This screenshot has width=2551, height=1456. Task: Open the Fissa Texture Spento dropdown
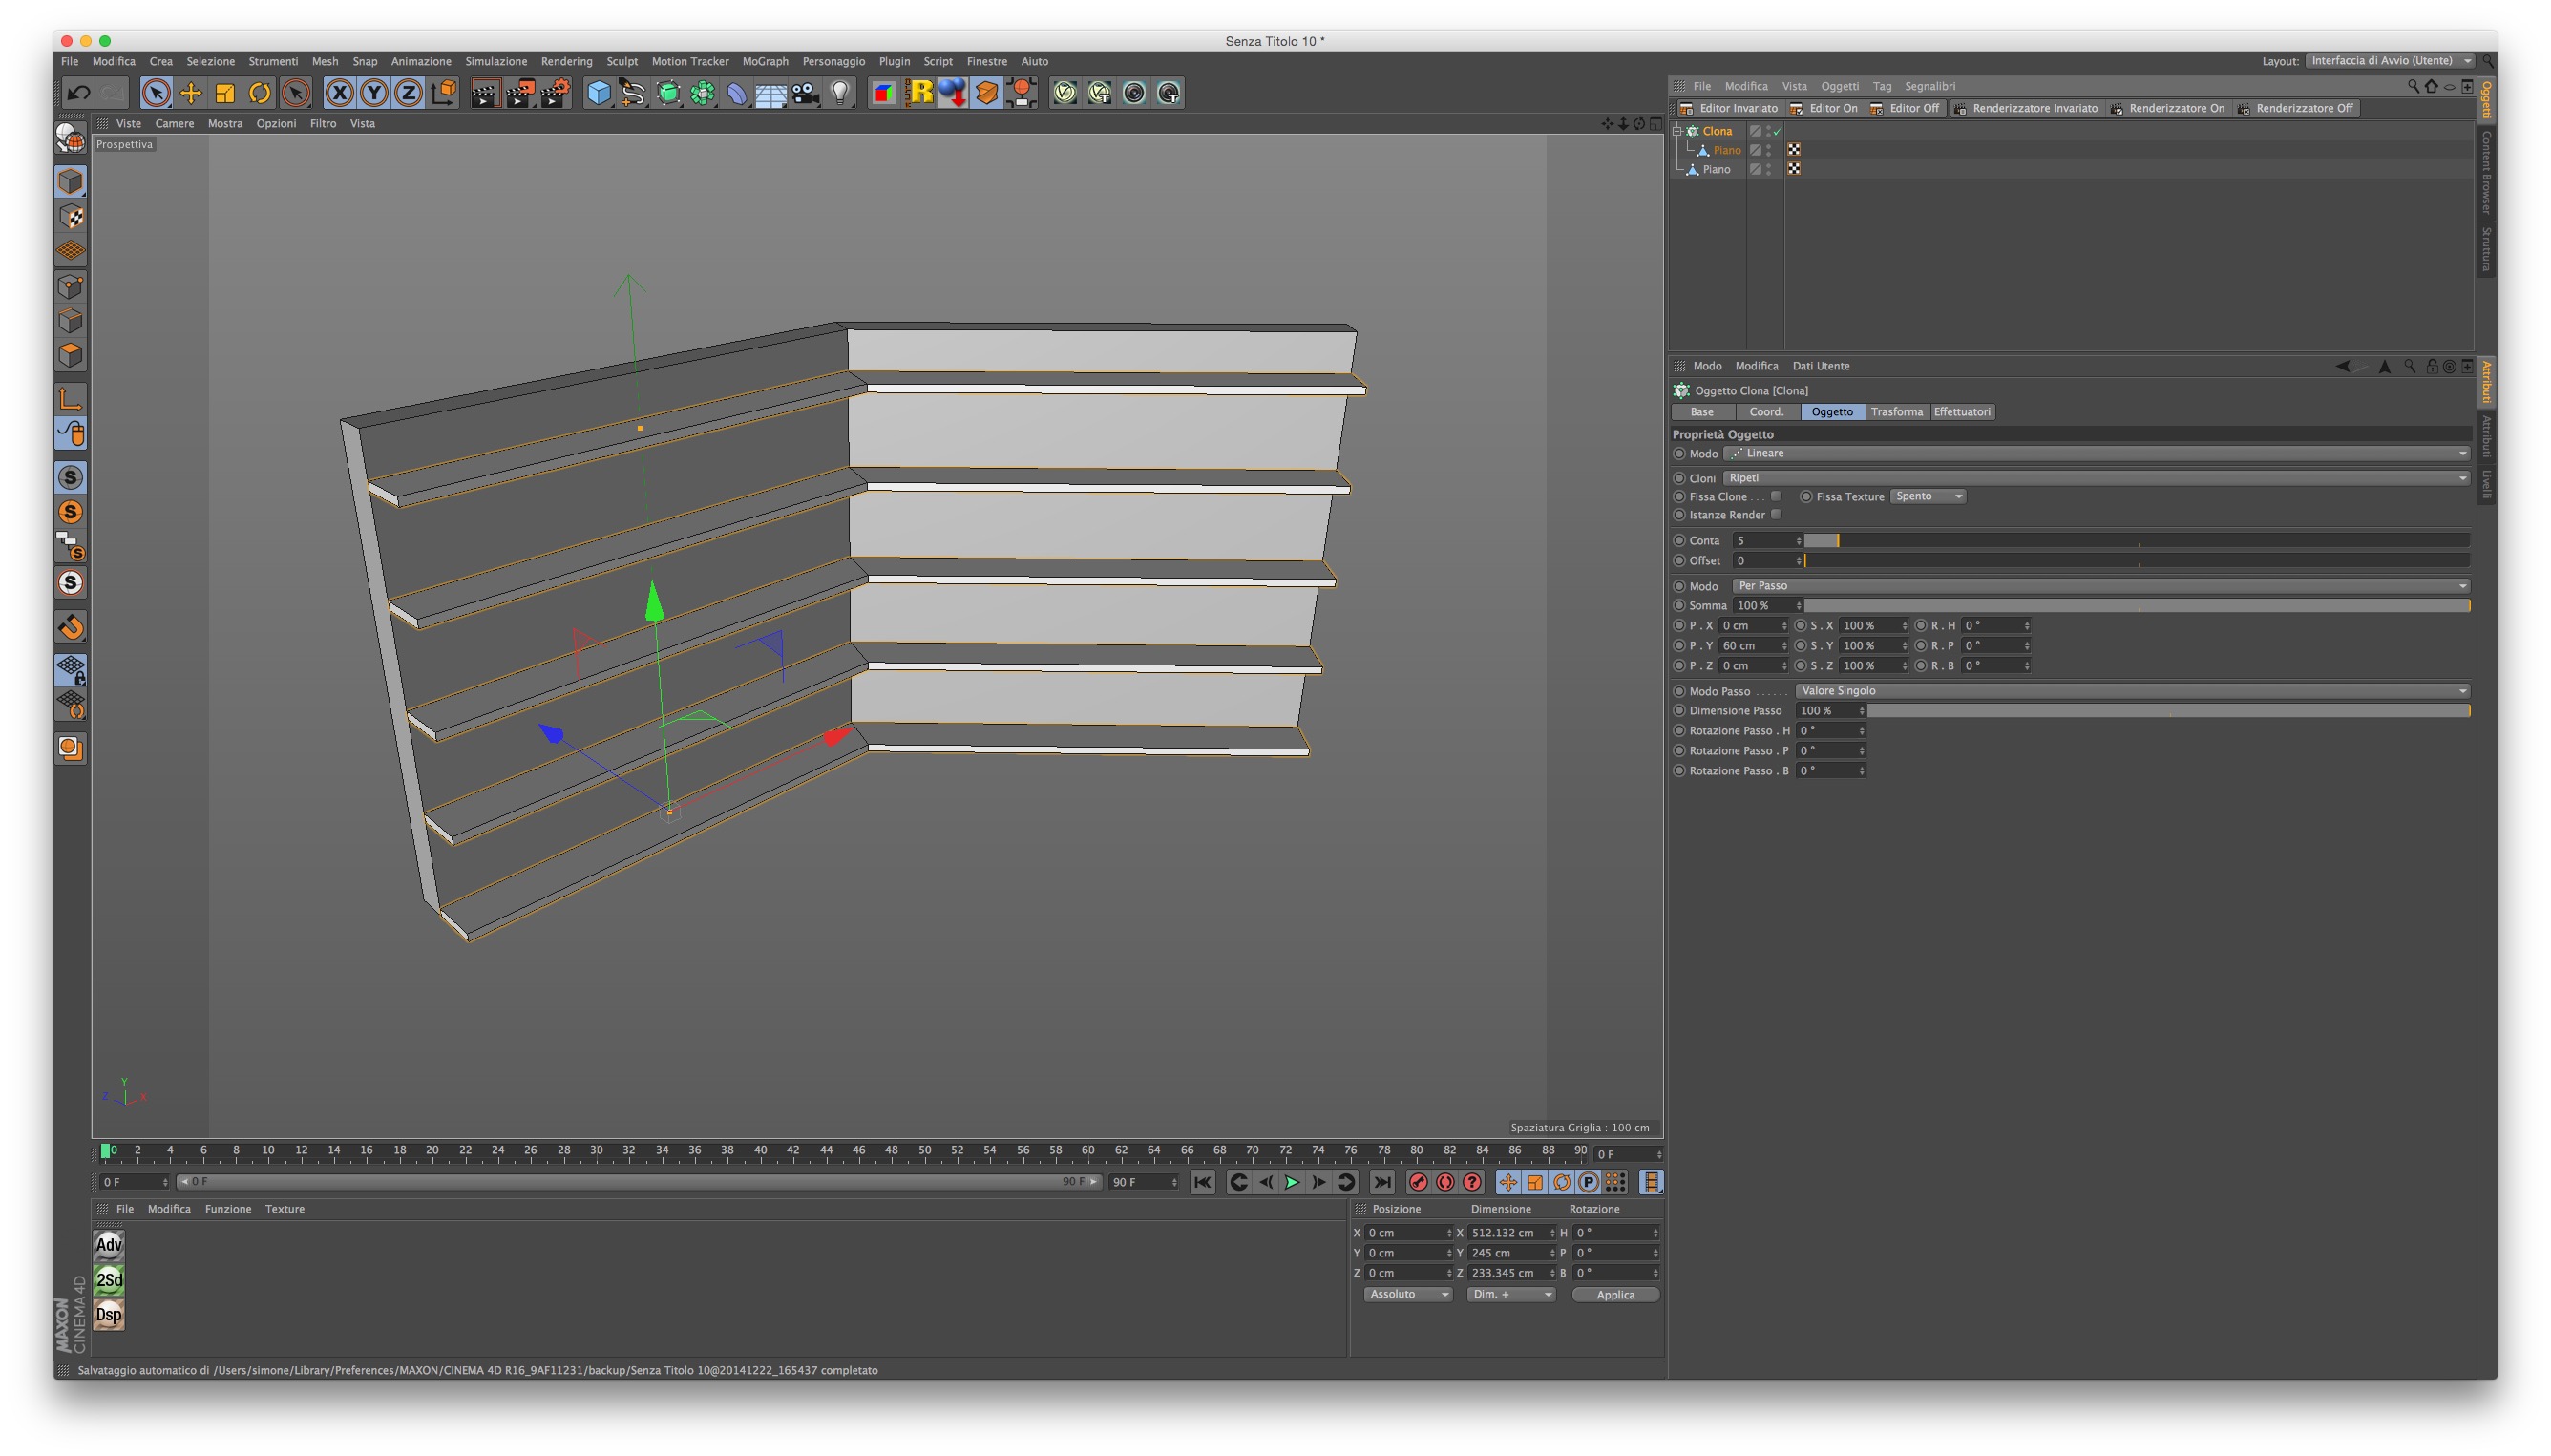click(x=1927, y=496)
